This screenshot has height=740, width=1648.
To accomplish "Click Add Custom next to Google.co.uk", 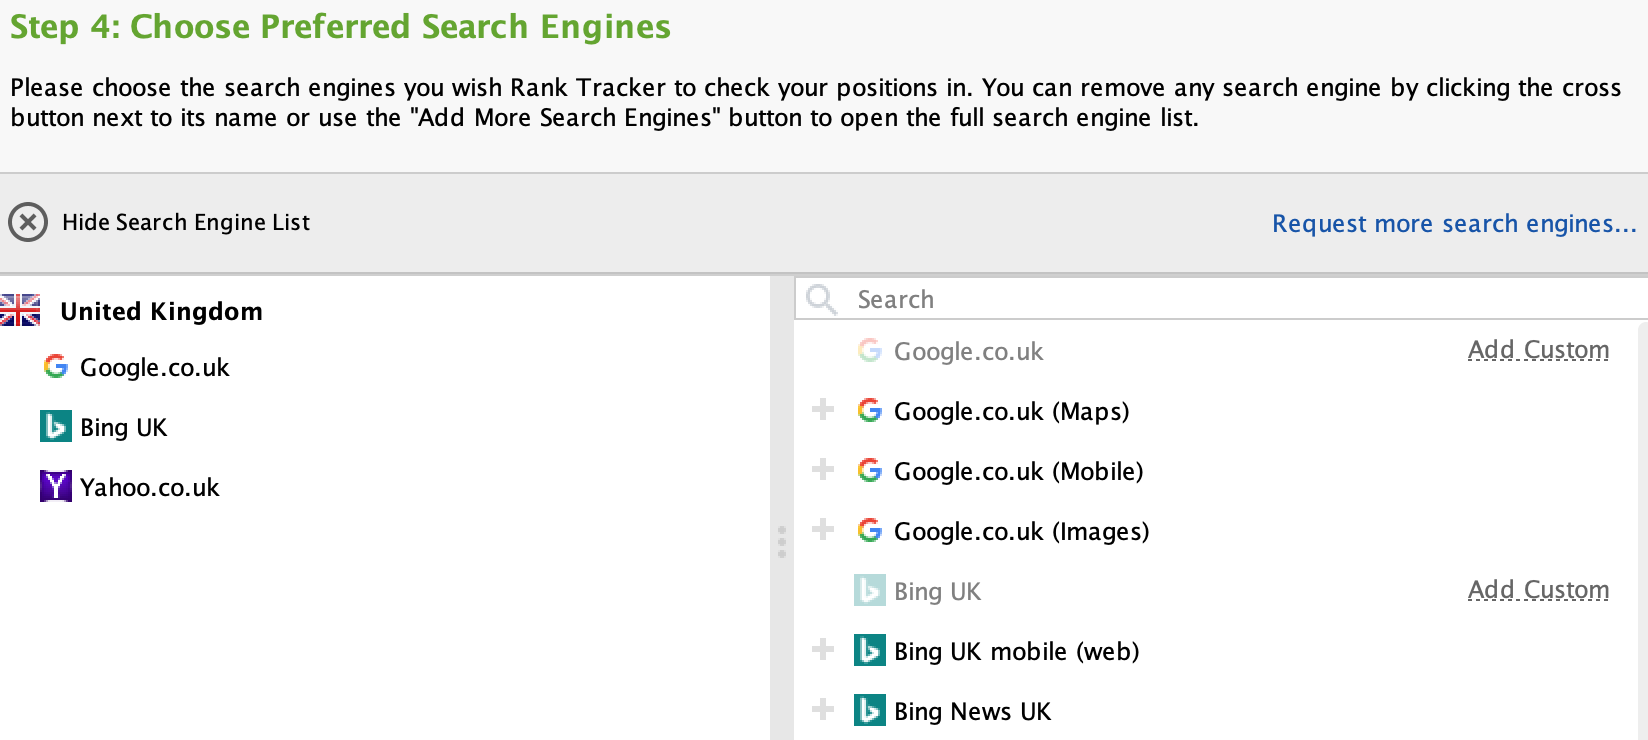I will pos(1538,350).
